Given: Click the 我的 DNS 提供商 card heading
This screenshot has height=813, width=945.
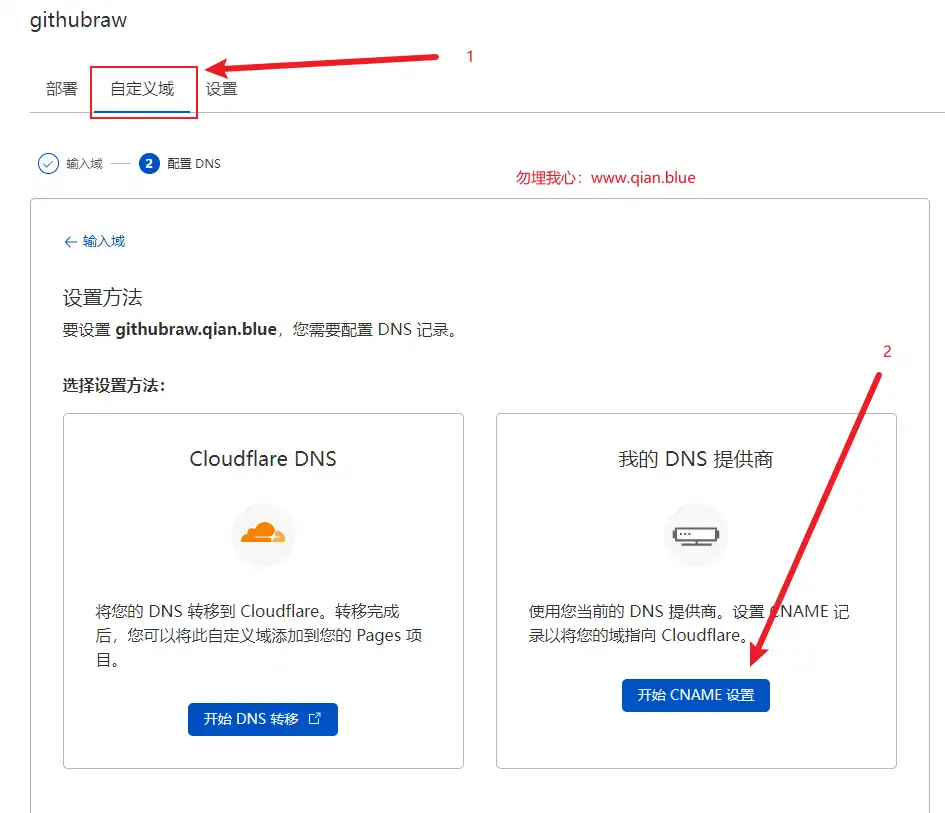Looking at the screenshot, I should pos(696,459).
